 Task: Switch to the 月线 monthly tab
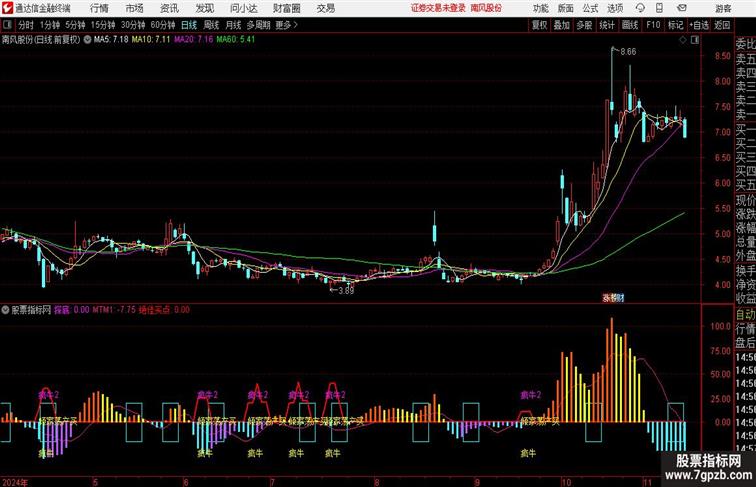click(x=233, y=25)
